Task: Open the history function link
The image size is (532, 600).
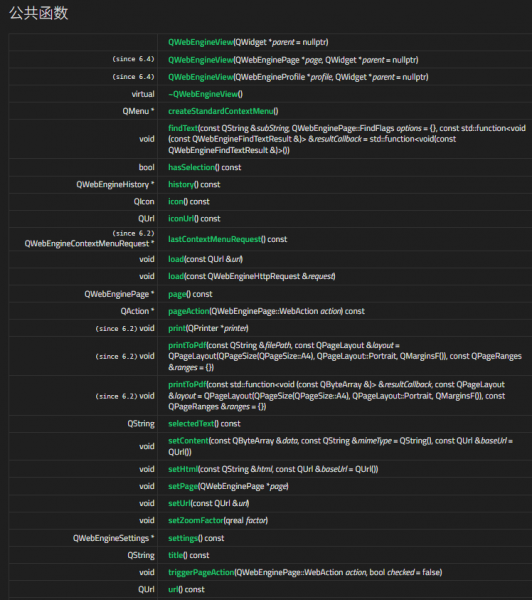Action: [x=181, y=184]
